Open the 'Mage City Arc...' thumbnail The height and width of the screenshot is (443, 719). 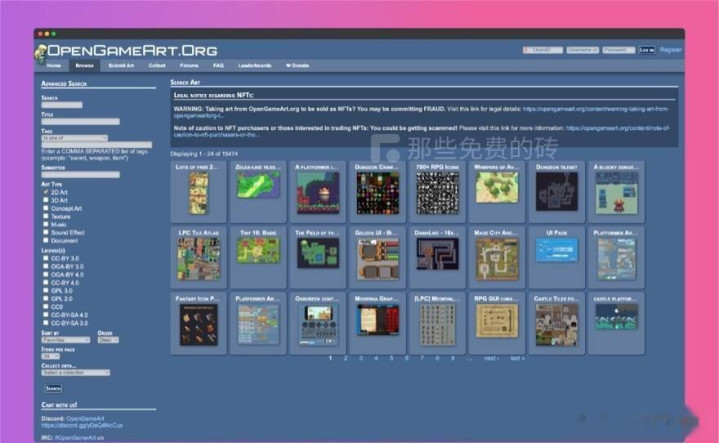coord(497,257)
